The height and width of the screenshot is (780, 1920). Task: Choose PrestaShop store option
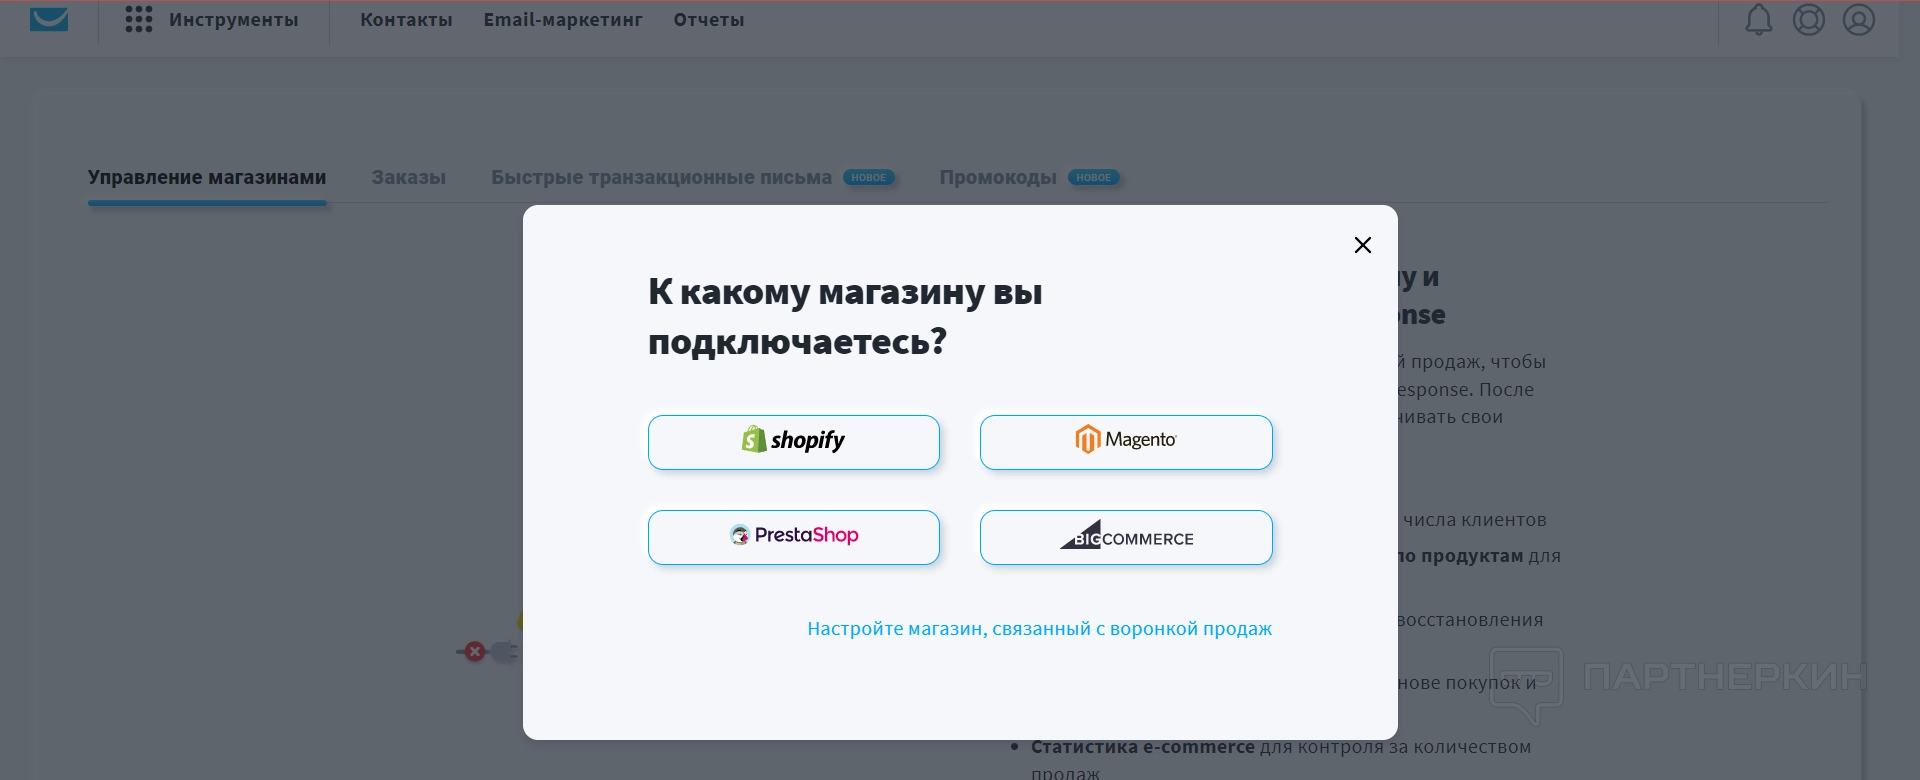click(794, 537)
